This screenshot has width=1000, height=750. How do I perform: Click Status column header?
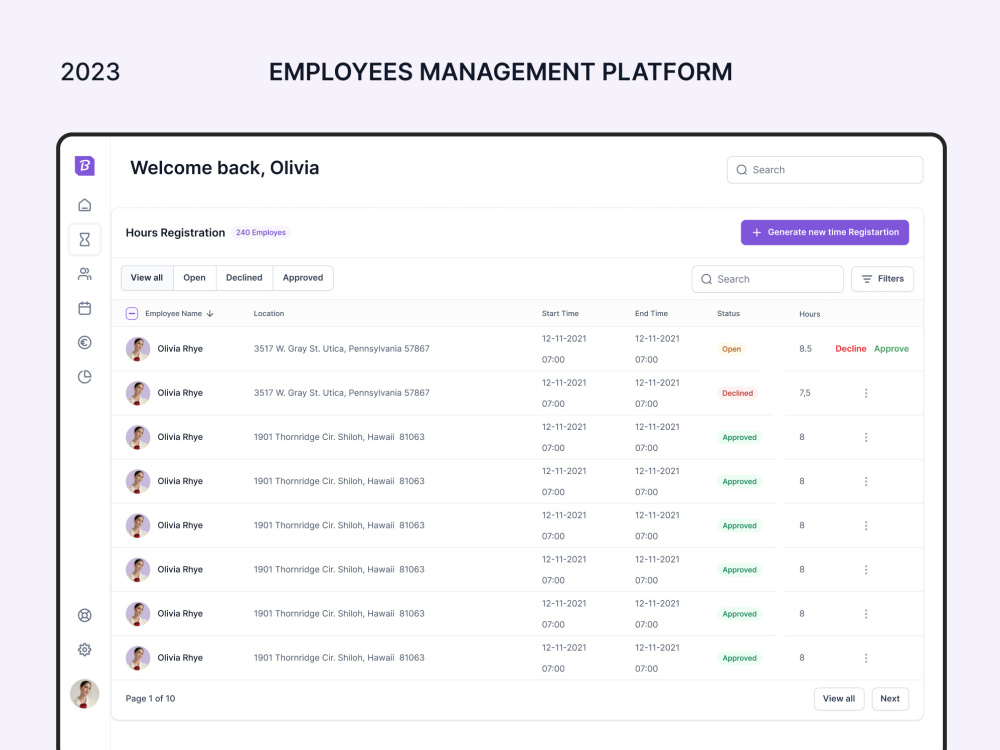[x=728, y=314]
